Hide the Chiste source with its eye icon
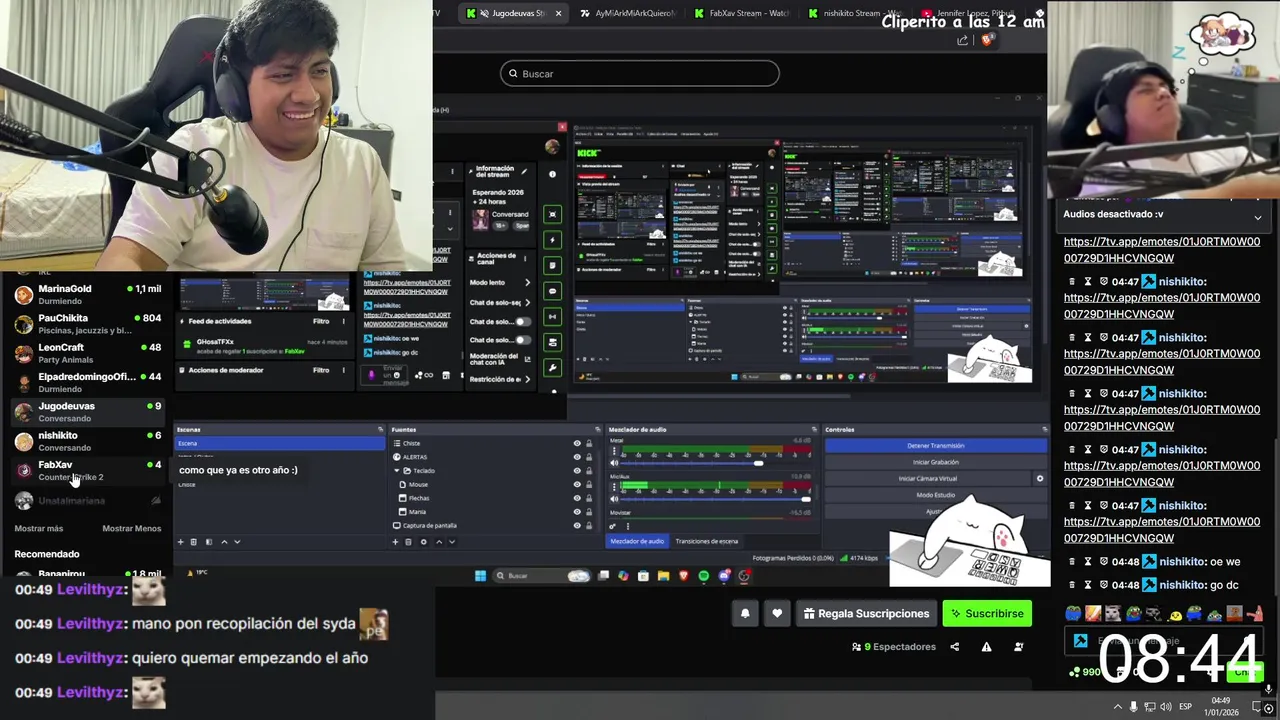 [577, 443]
